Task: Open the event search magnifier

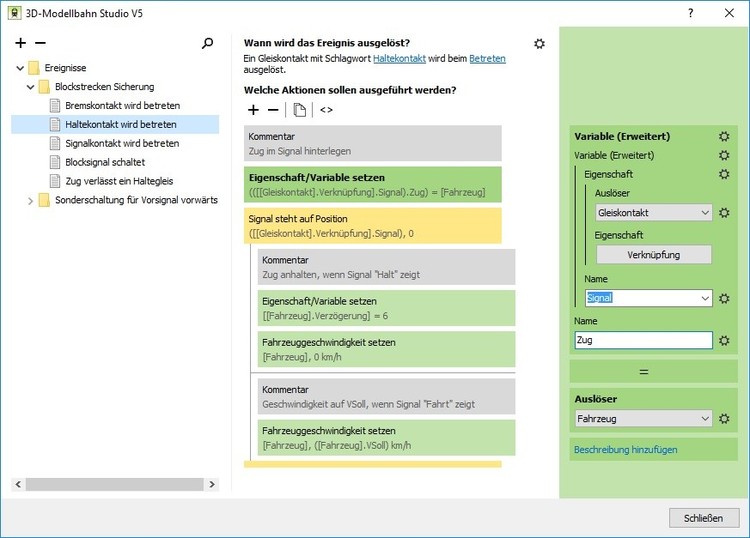Action: click(207, 44)
